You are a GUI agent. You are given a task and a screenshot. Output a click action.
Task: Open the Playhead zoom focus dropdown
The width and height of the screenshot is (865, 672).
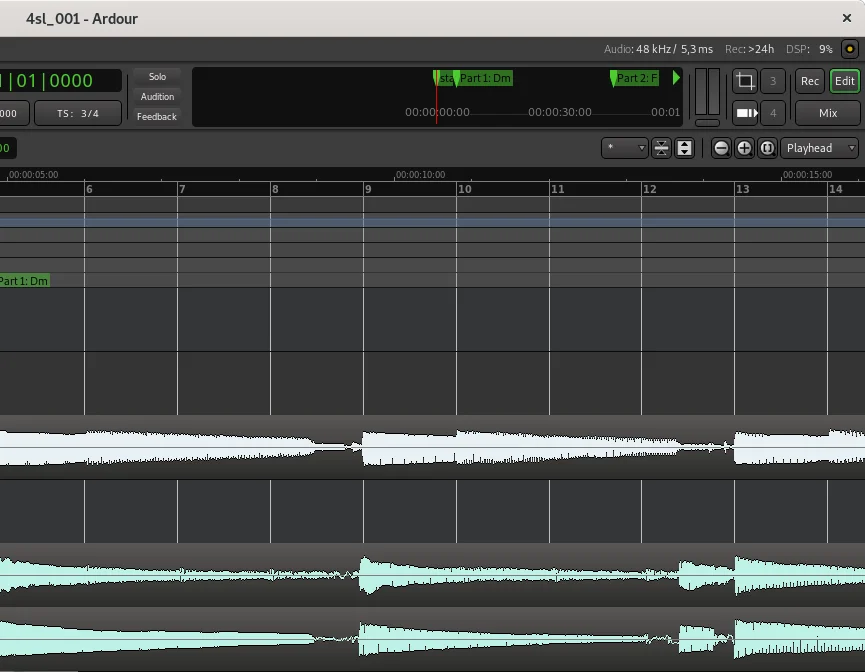coord(819,148)
